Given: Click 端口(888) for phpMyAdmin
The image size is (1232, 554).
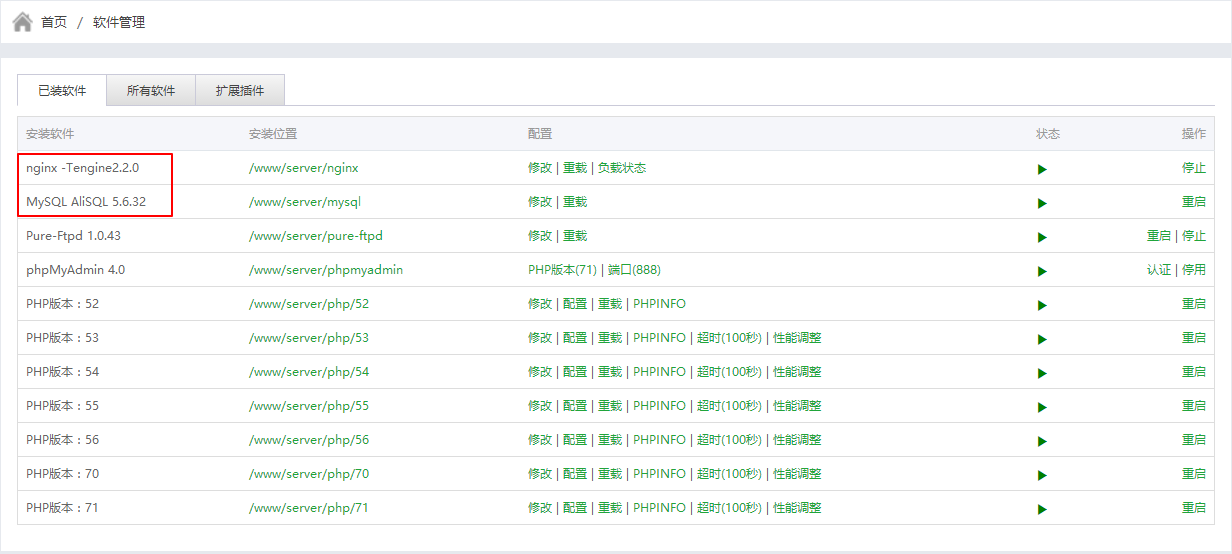Looking at the screenshot, I should (634, 270).
